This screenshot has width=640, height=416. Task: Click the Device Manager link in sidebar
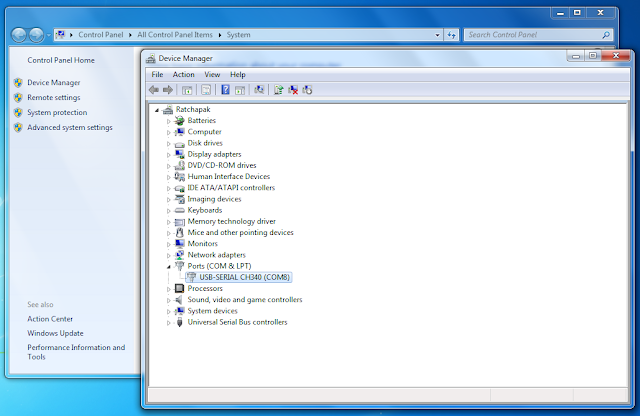click(53, 82)
